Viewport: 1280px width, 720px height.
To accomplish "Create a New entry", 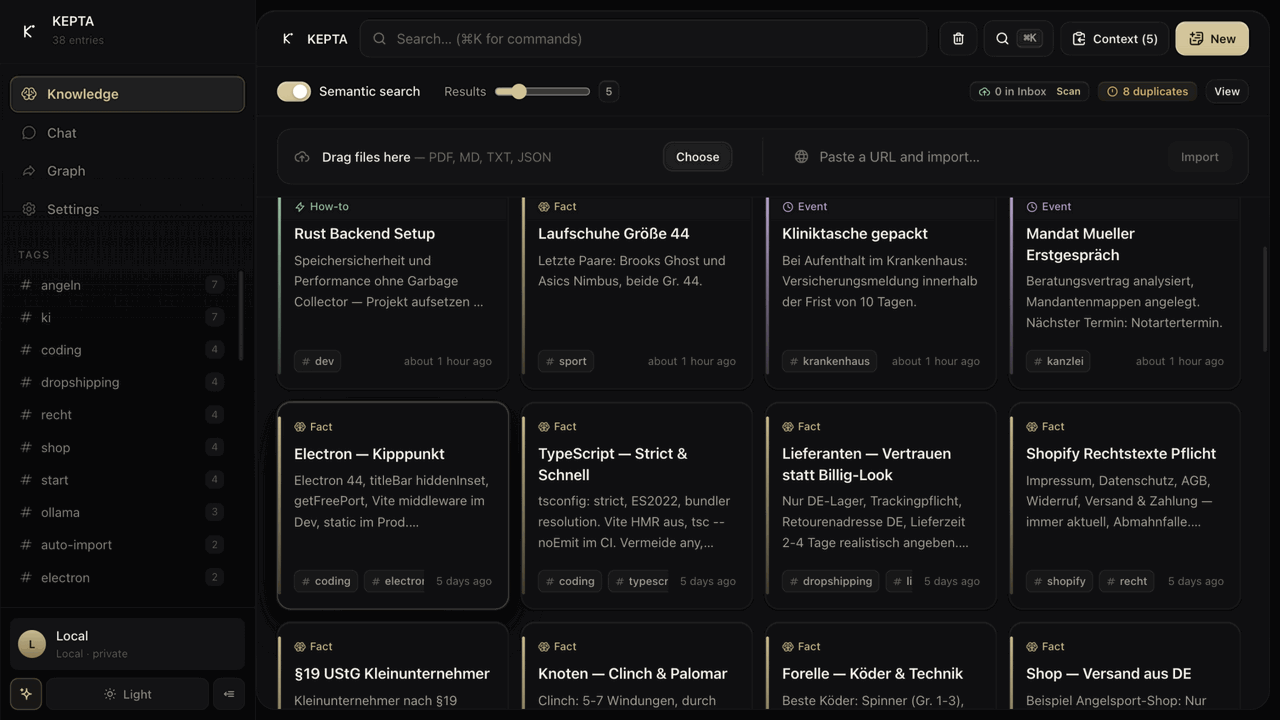I will pos(1212,39).
